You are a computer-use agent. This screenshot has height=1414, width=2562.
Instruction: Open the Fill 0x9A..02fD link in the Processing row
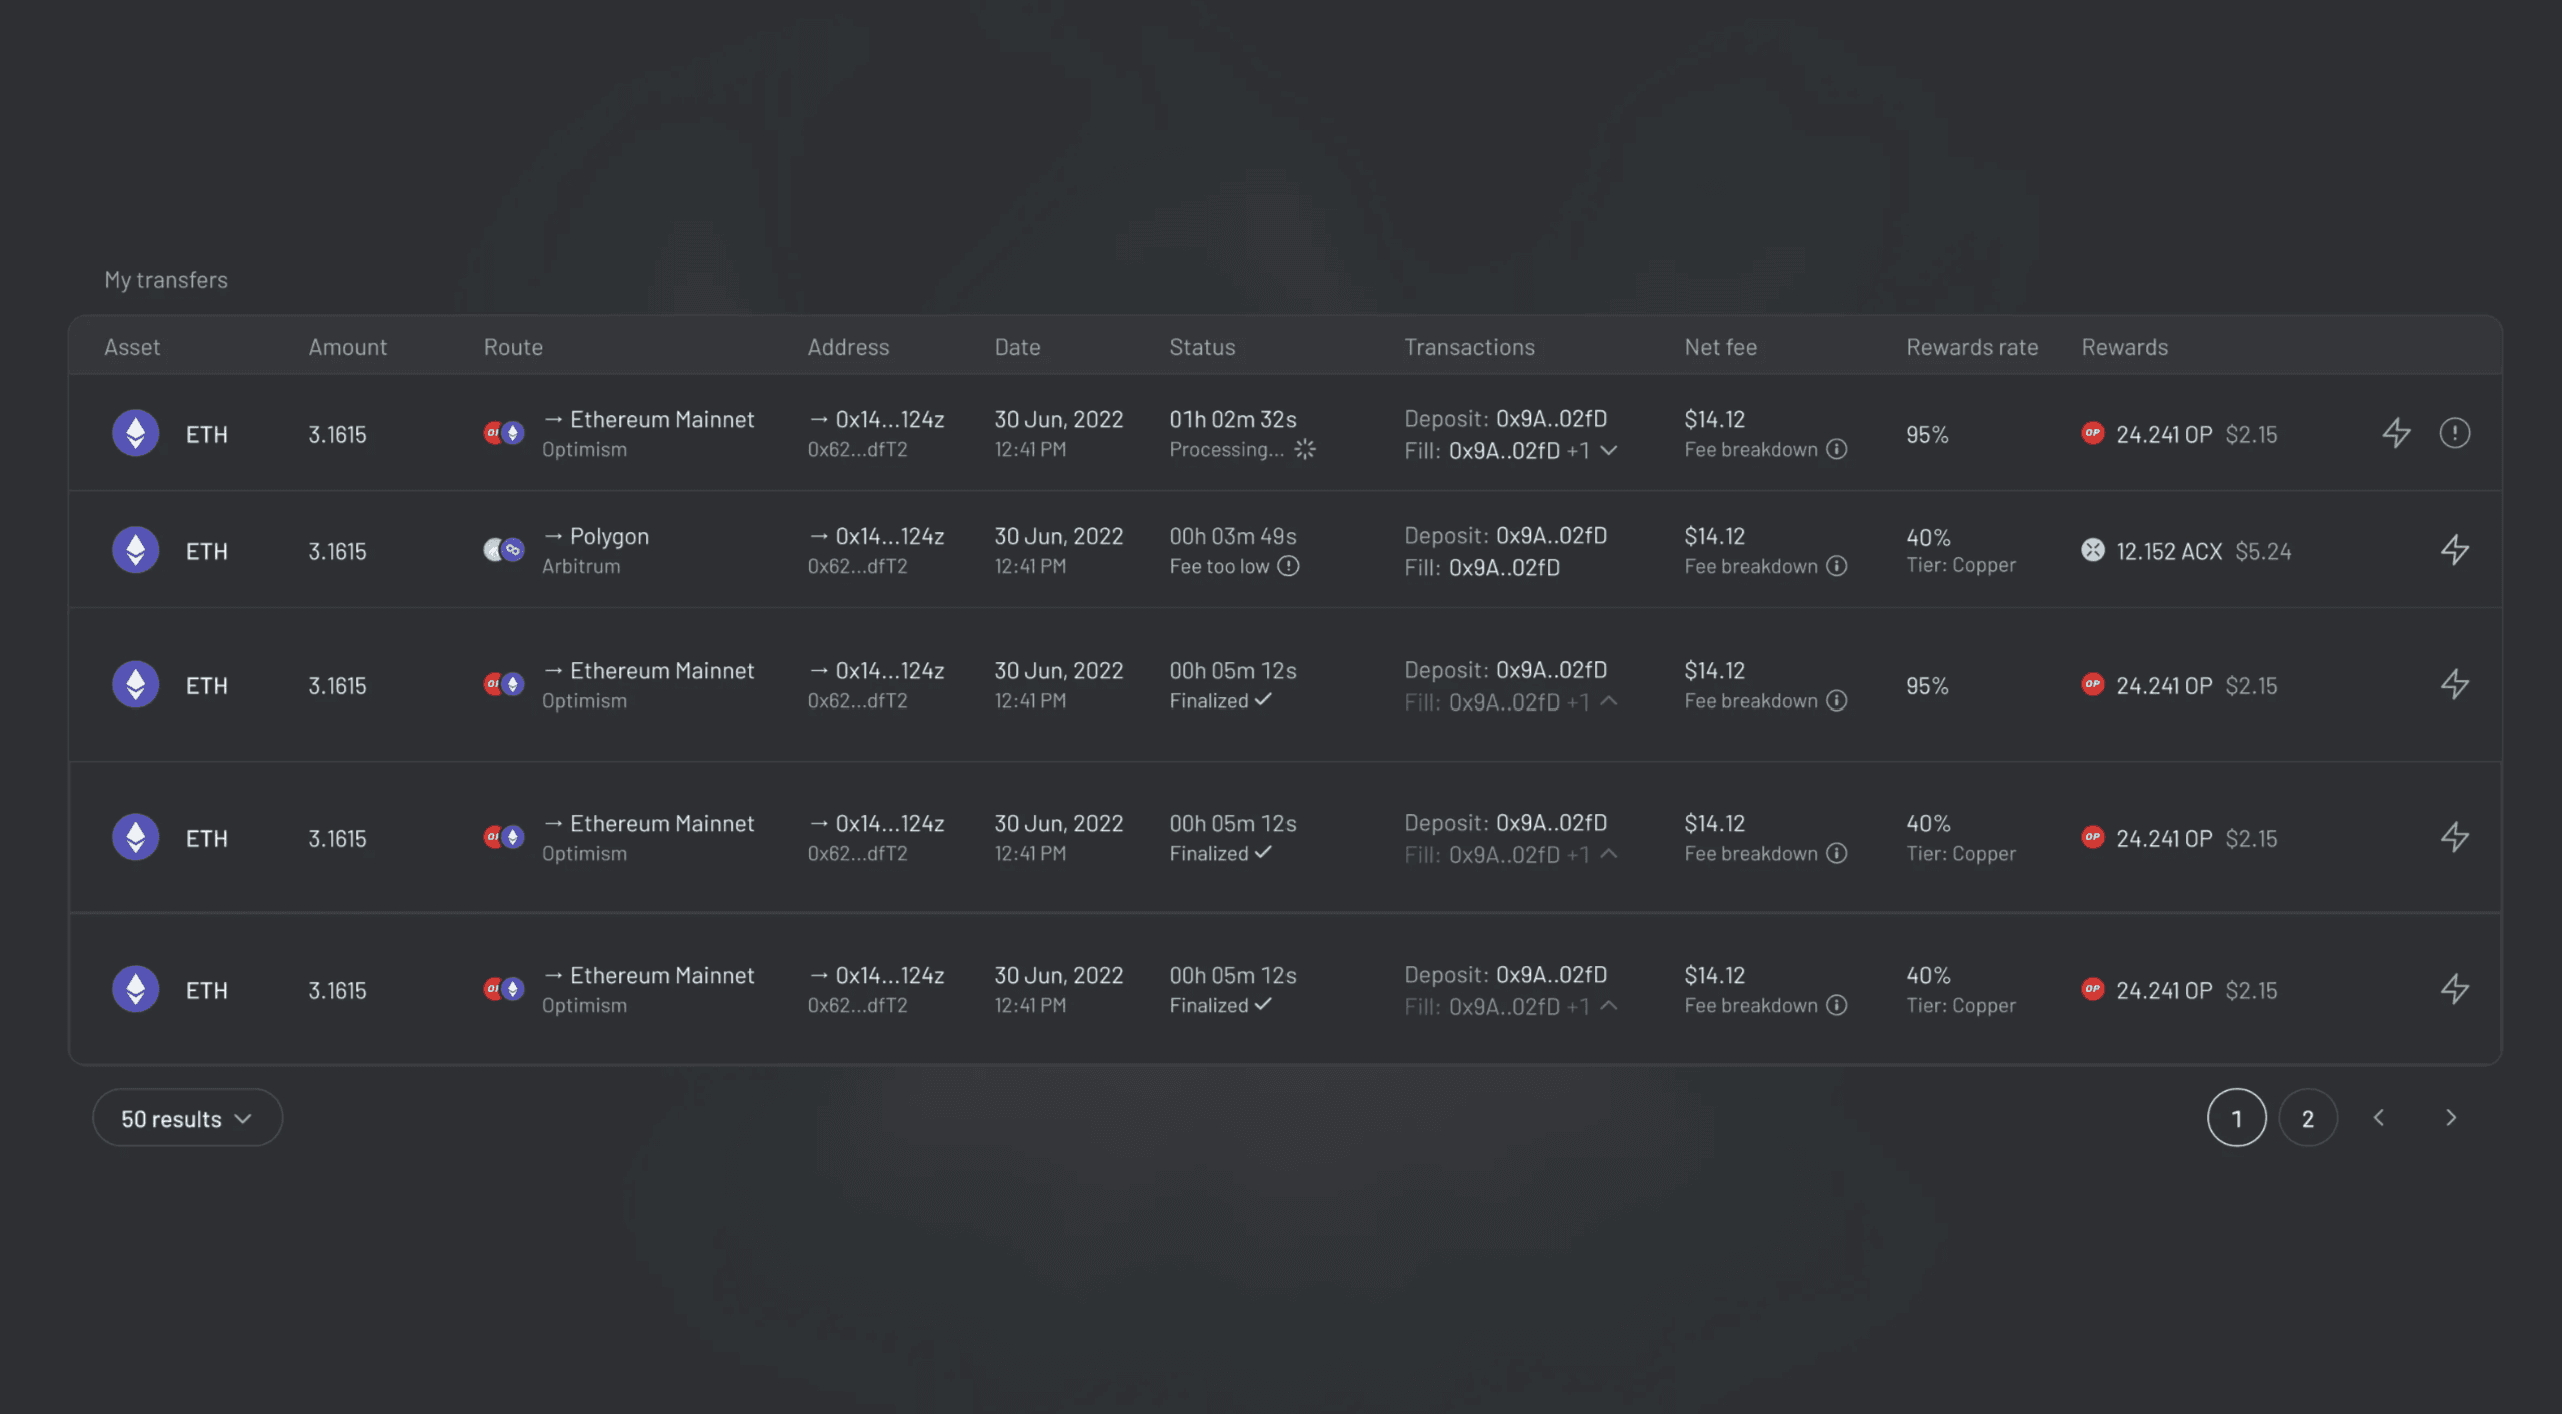pyautogui.click(x=1504, y=450)
